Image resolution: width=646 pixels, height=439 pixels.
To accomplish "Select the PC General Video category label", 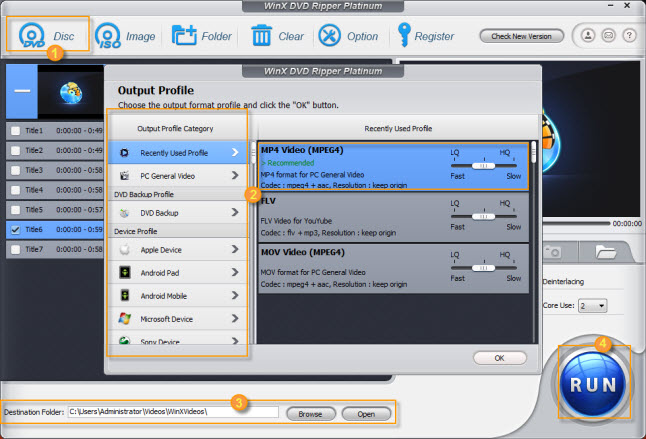I will click(x=168, y=176).
